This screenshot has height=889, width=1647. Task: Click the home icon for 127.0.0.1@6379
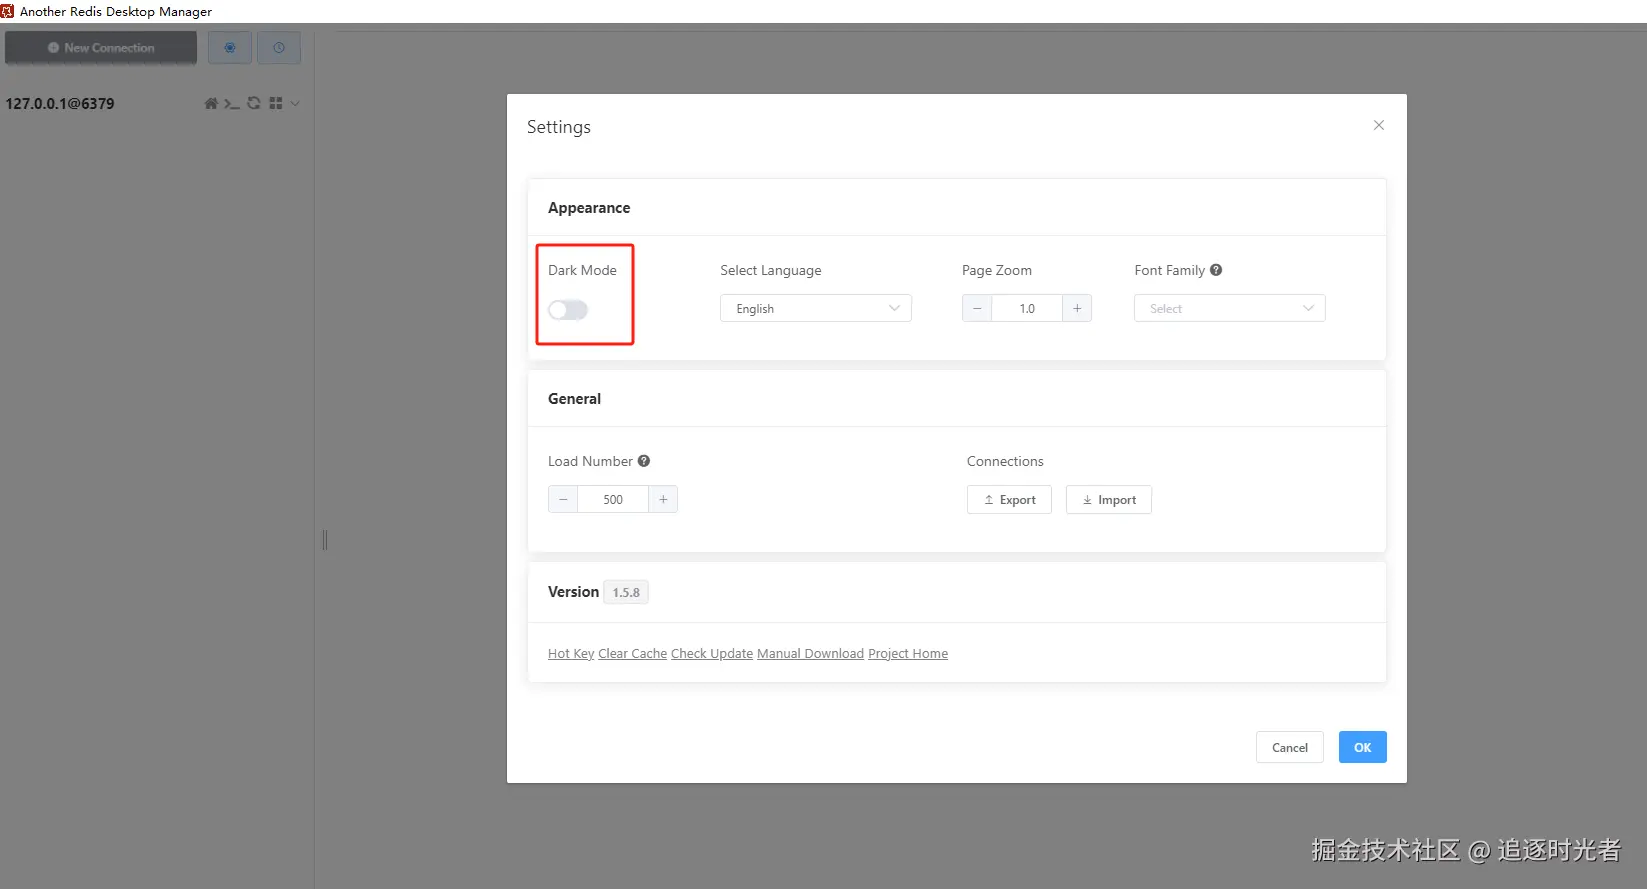point(211,103)
